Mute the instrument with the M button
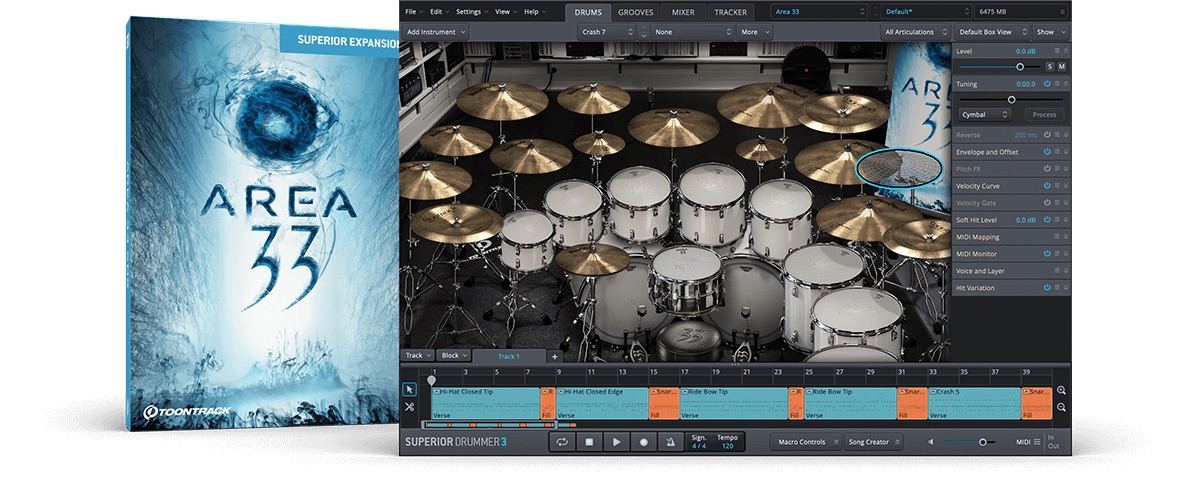 pyautogui.click(x=1061, y=66)
